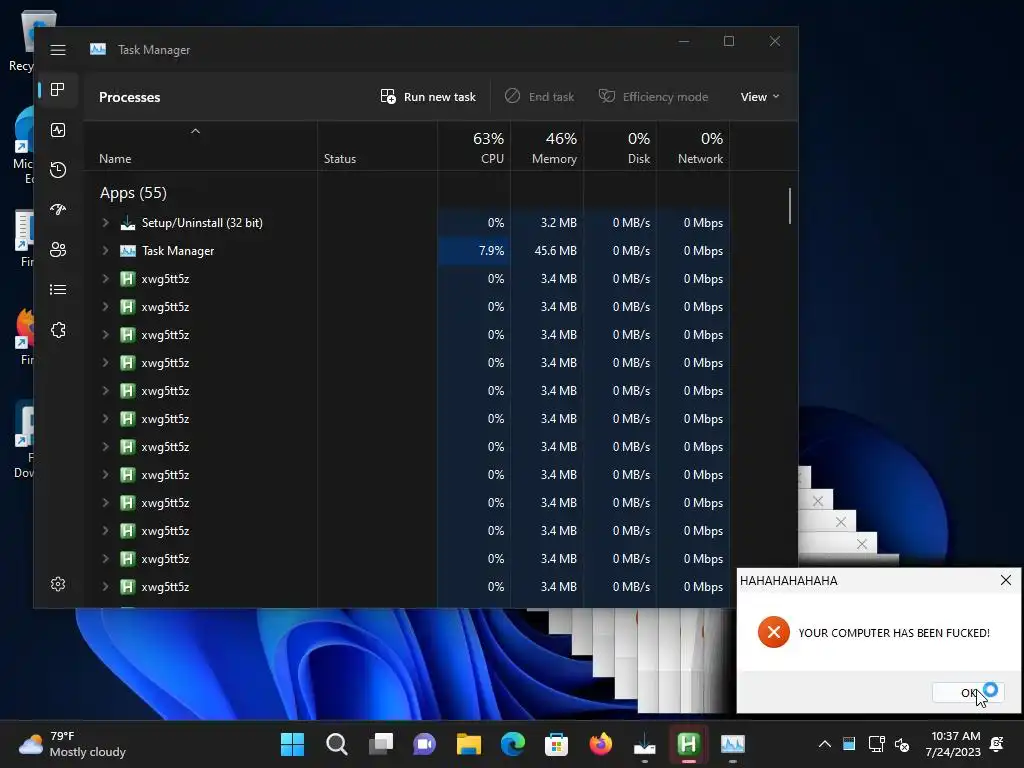Open File Explorer from the taskbar
Image resolution: width=1024 pixels, height=768 pixels.
pos(469,744)
